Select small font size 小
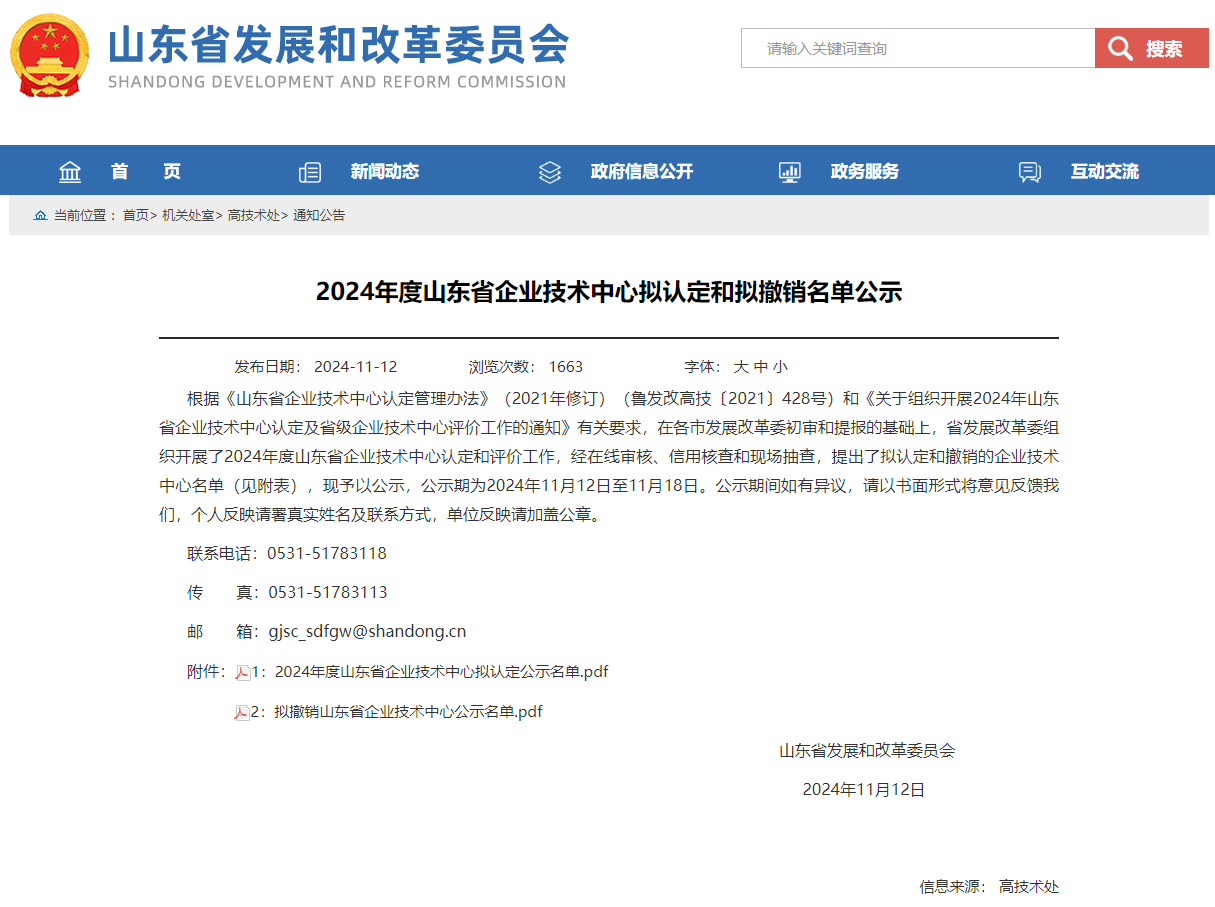 tap(780, 367)
